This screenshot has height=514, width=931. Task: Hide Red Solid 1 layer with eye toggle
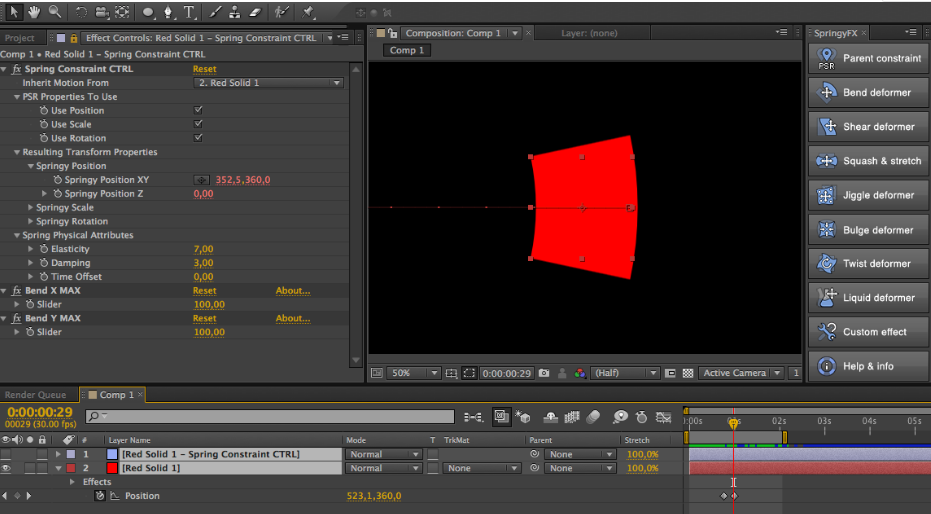point(6,468)
